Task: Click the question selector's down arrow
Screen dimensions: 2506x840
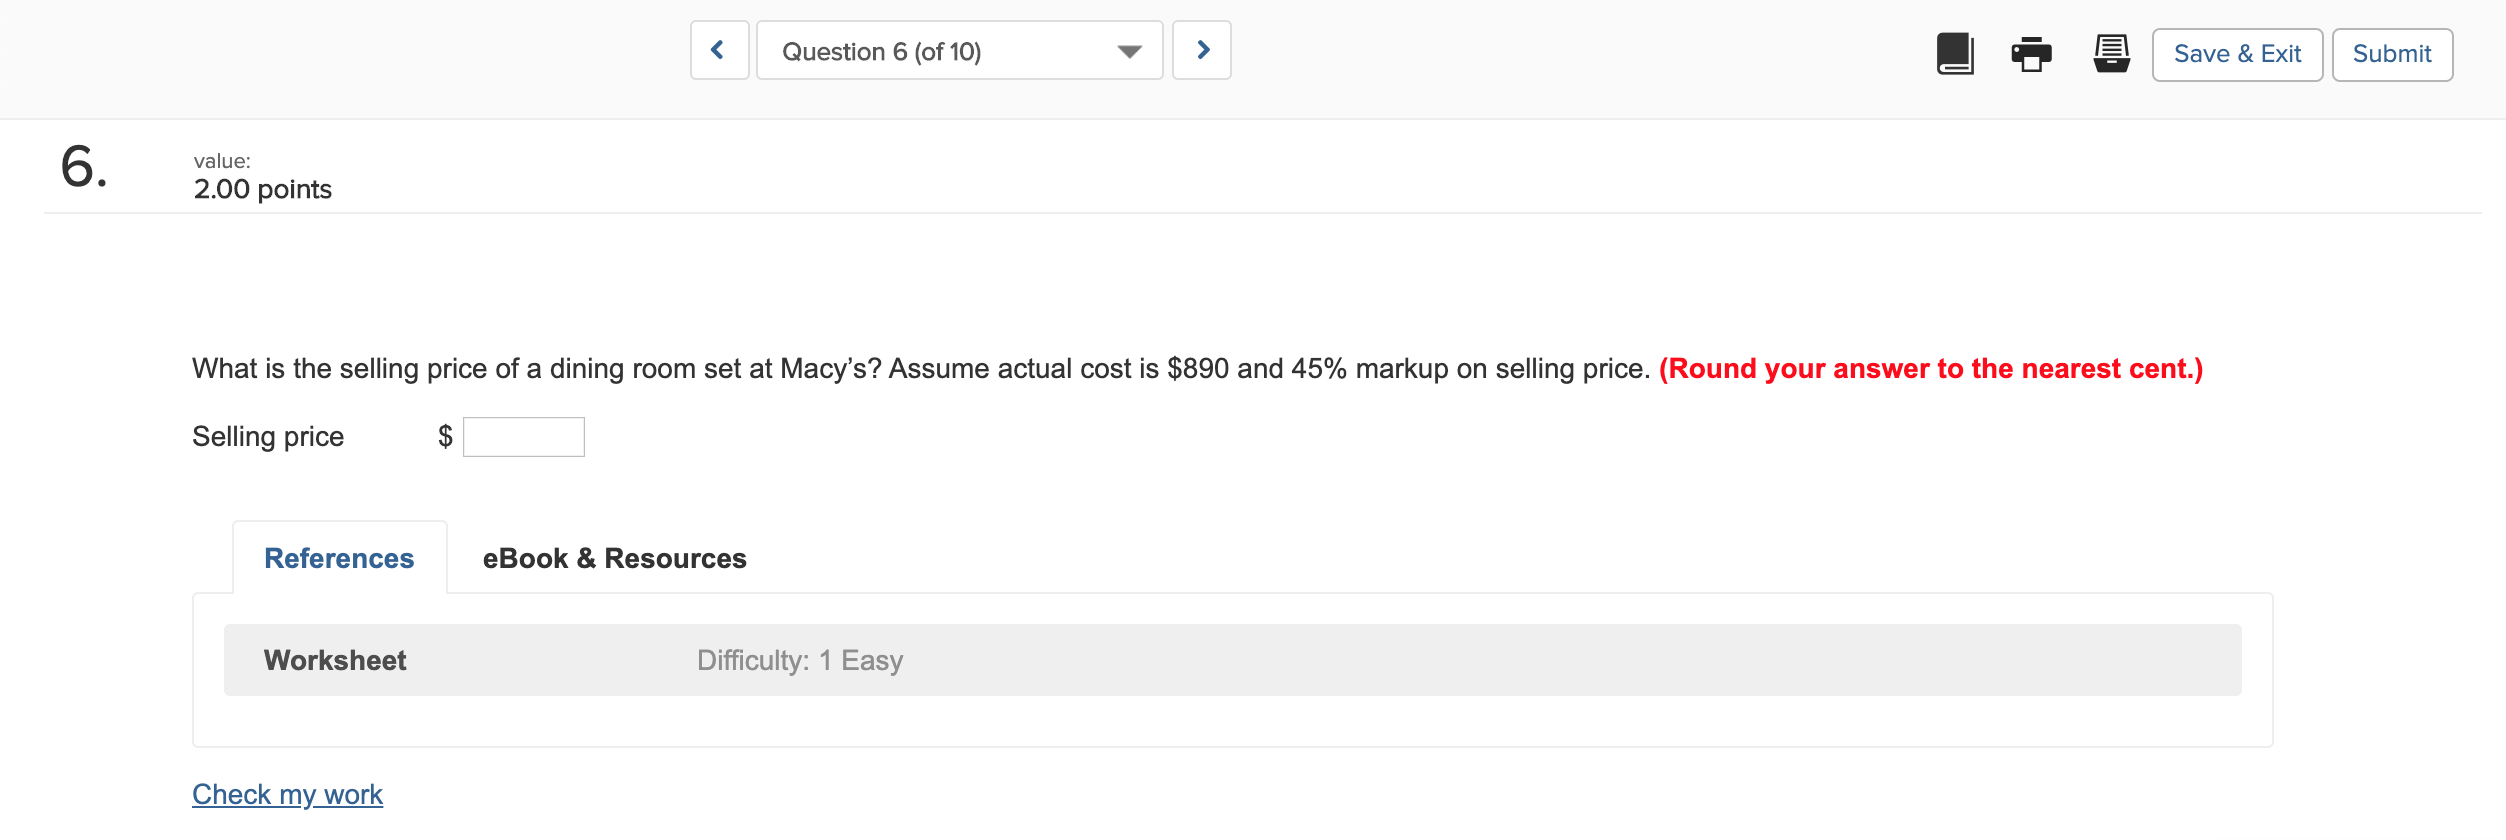Action: tap(1129, 52)
